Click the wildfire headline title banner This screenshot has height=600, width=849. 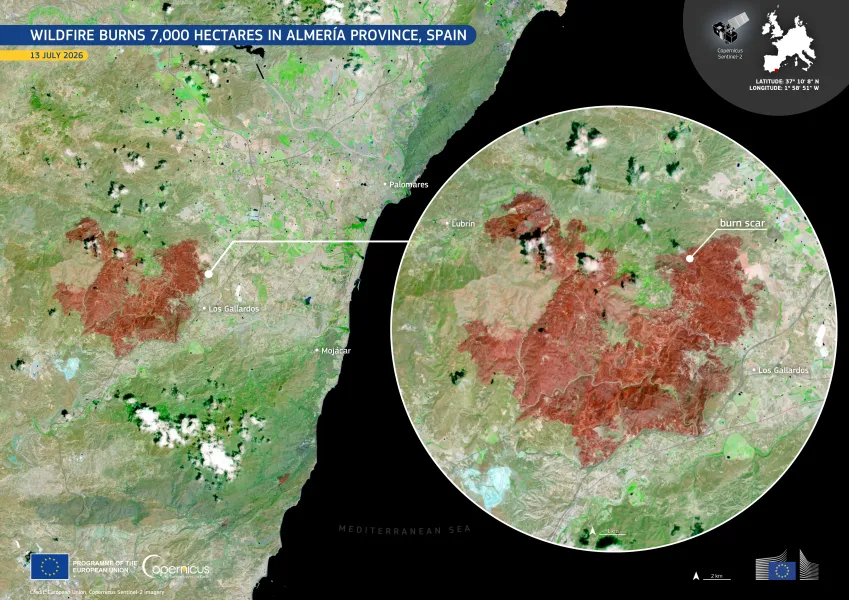[x=237, y=35]
